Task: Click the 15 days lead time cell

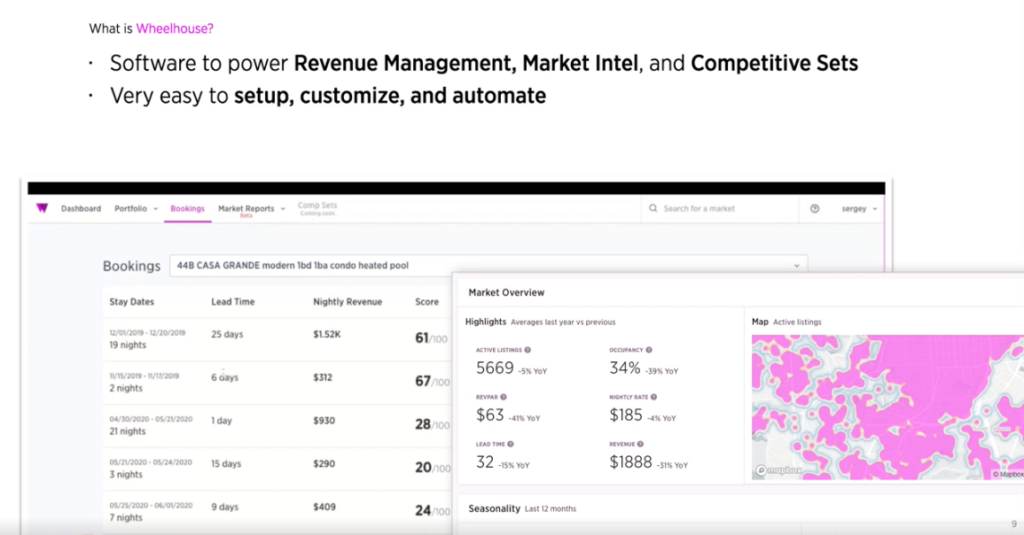Action: click(226, 464)
